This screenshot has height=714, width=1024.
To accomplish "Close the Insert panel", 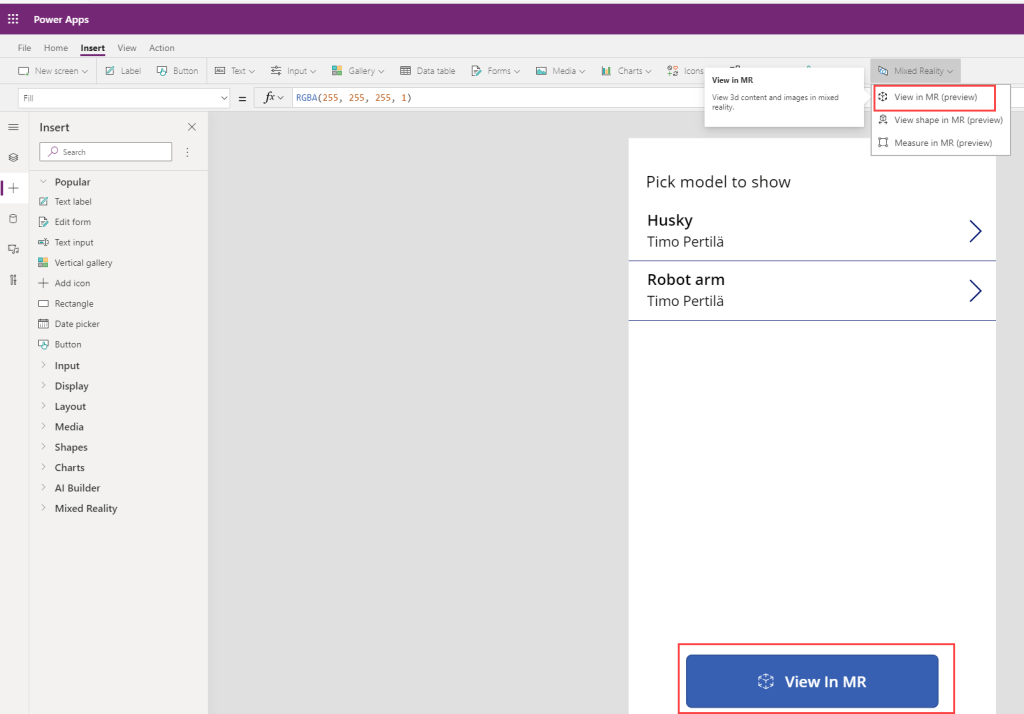I will point(192,127).
